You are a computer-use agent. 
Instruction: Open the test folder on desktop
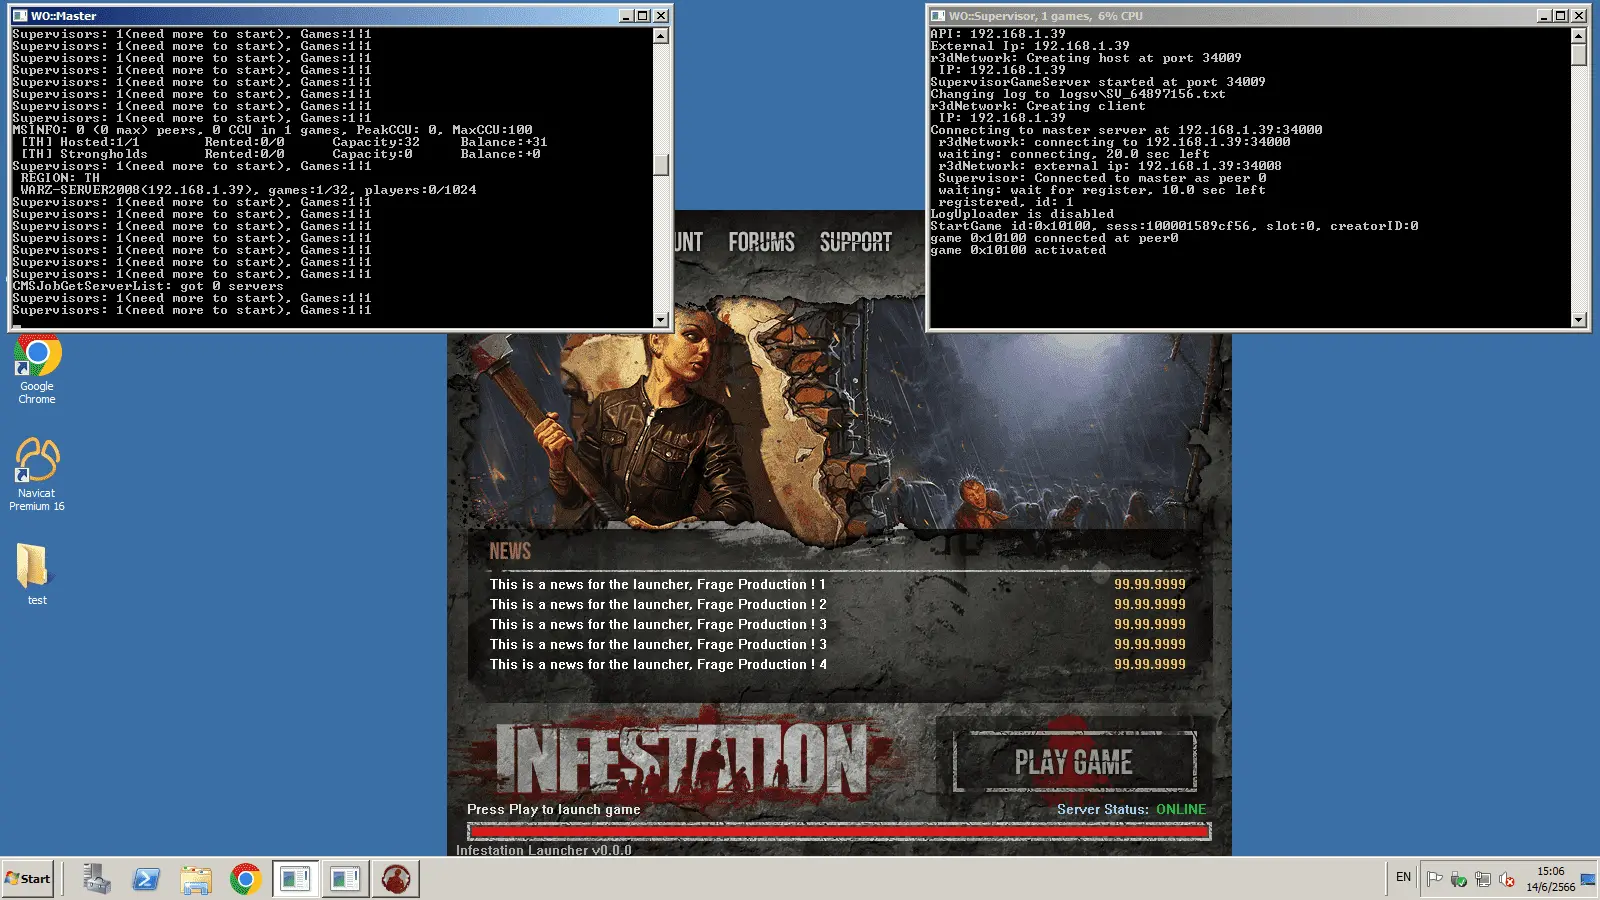click(x=36, y=574)
